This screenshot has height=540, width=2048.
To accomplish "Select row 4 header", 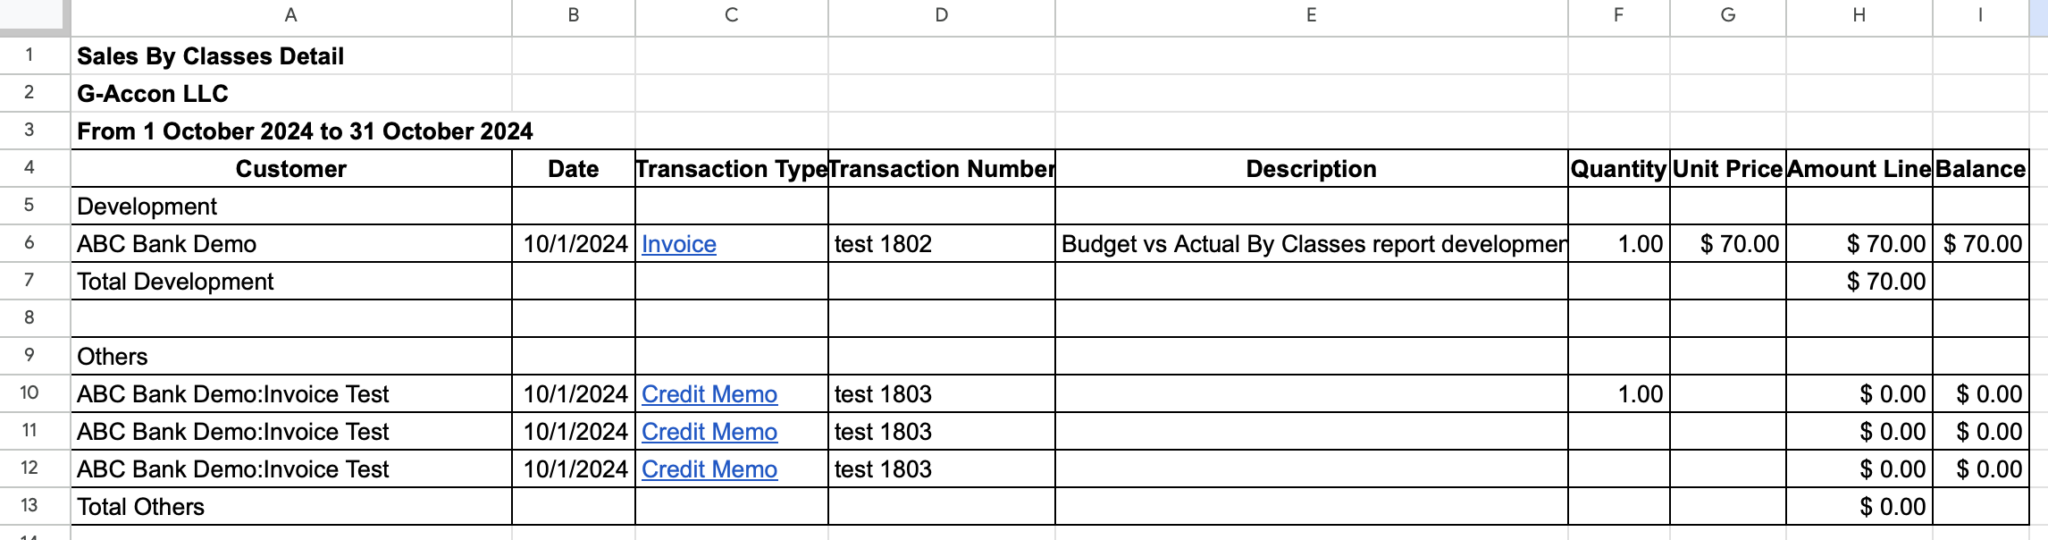I will [29, 167].
